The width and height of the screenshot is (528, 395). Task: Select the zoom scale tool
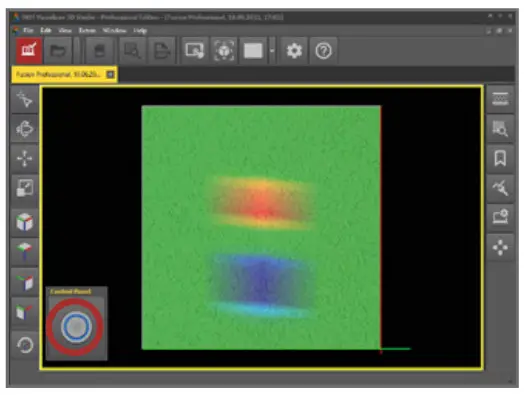pos(25,188)
